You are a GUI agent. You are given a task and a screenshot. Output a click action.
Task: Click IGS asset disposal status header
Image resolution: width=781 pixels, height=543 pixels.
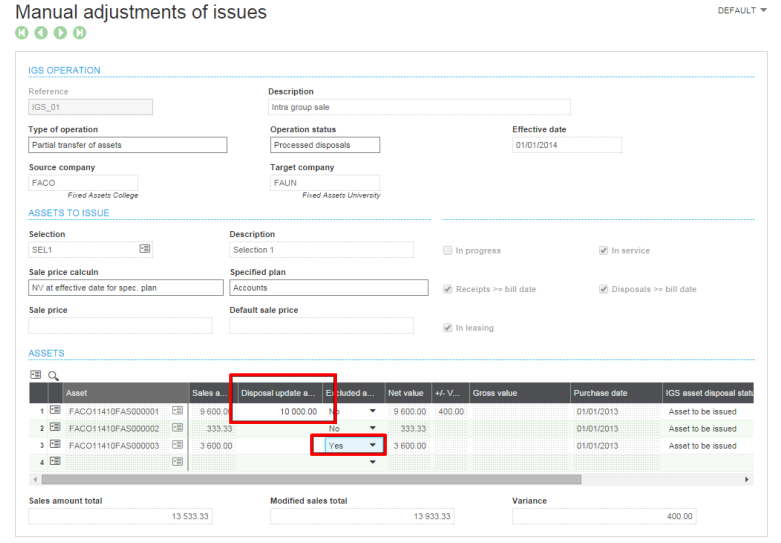click(x=708, y=393)
